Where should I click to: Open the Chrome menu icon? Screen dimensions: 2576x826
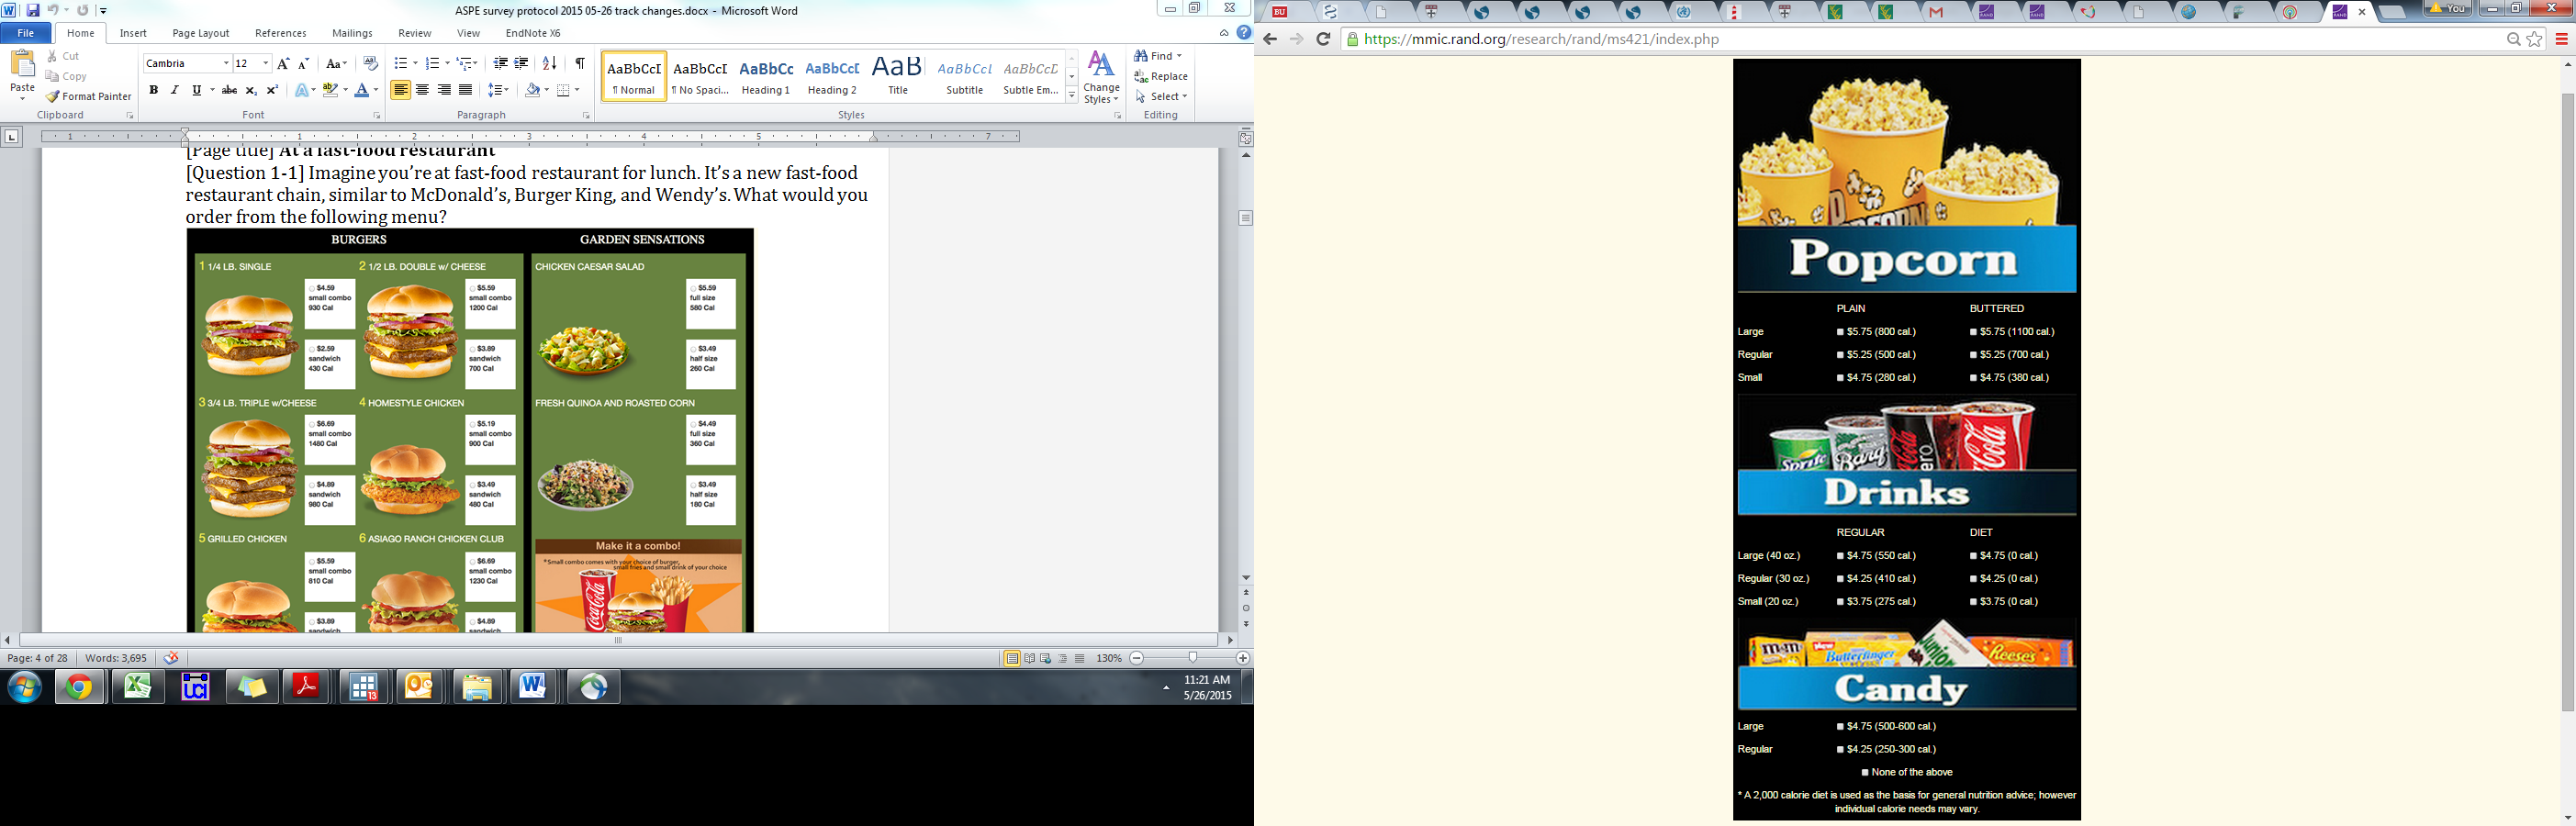pyautogui.click(x=2562, y=40)
